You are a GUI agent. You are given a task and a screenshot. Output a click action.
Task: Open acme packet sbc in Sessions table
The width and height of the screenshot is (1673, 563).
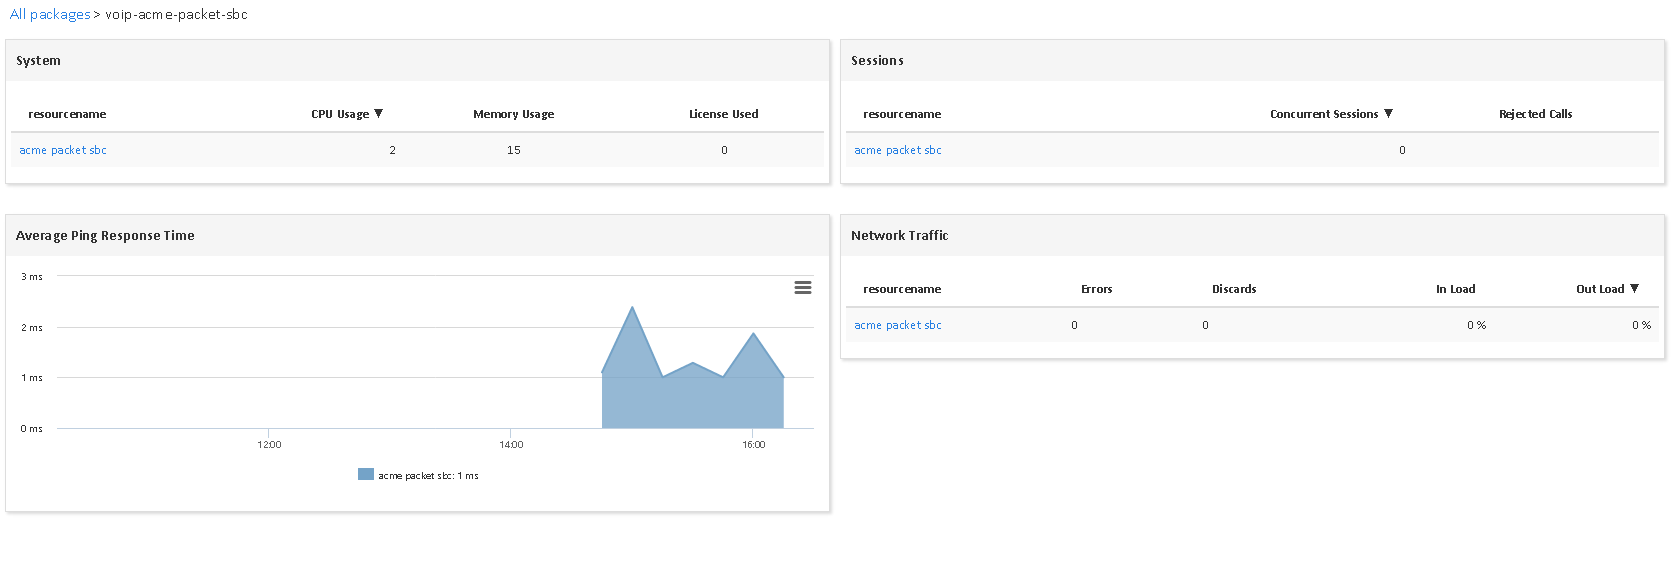(x=897, y=150)
